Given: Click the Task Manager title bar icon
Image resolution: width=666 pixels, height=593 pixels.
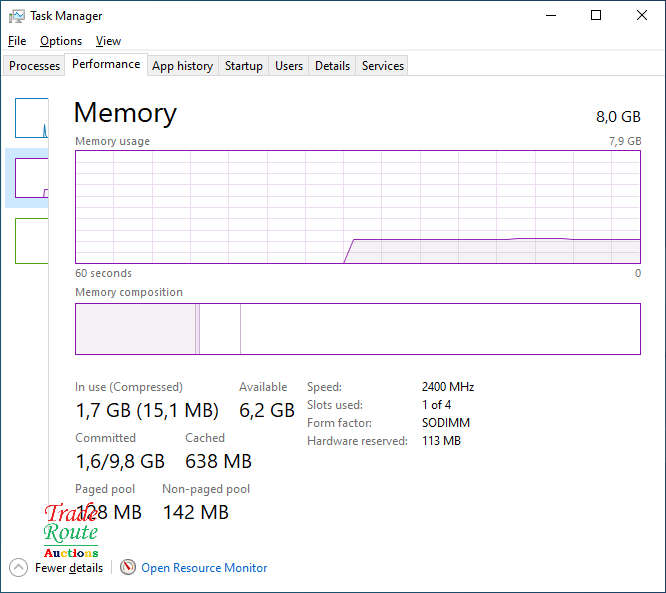Looking at the screenshot, I should pyautogui.click(x=17, y=16).
